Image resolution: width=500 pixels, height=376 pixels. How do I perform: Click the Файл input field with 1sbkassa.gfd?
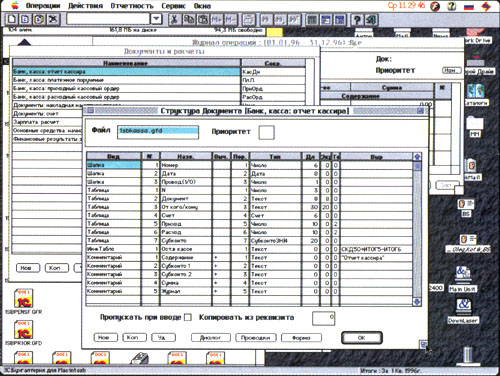pyautogui.click(x=158, y=132)
